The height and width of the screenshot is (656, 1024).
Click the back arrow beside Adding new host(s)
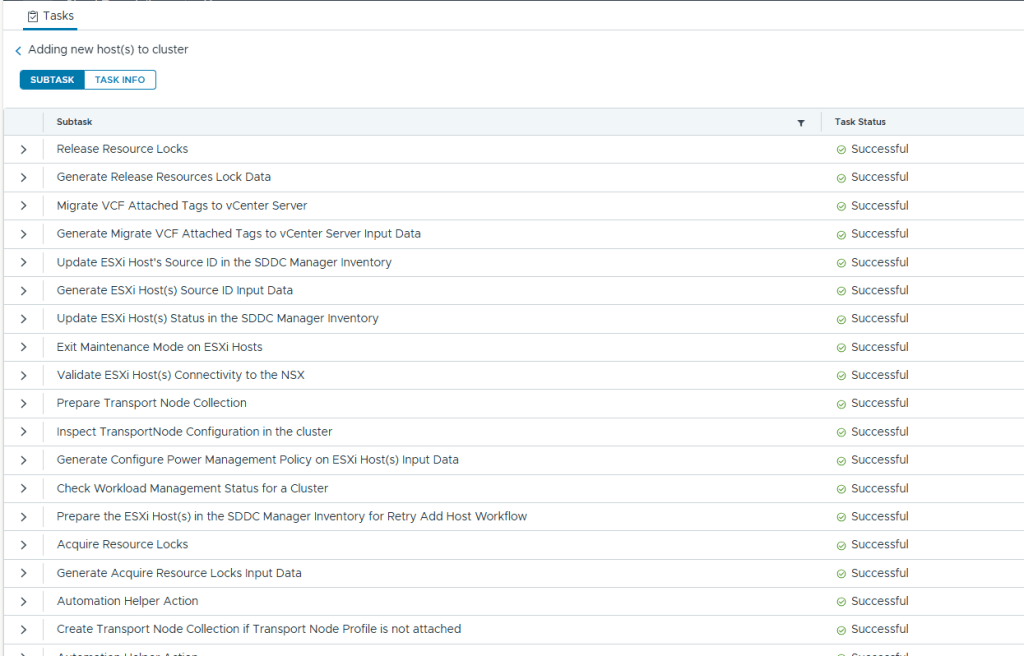click(x=18, y=50)
